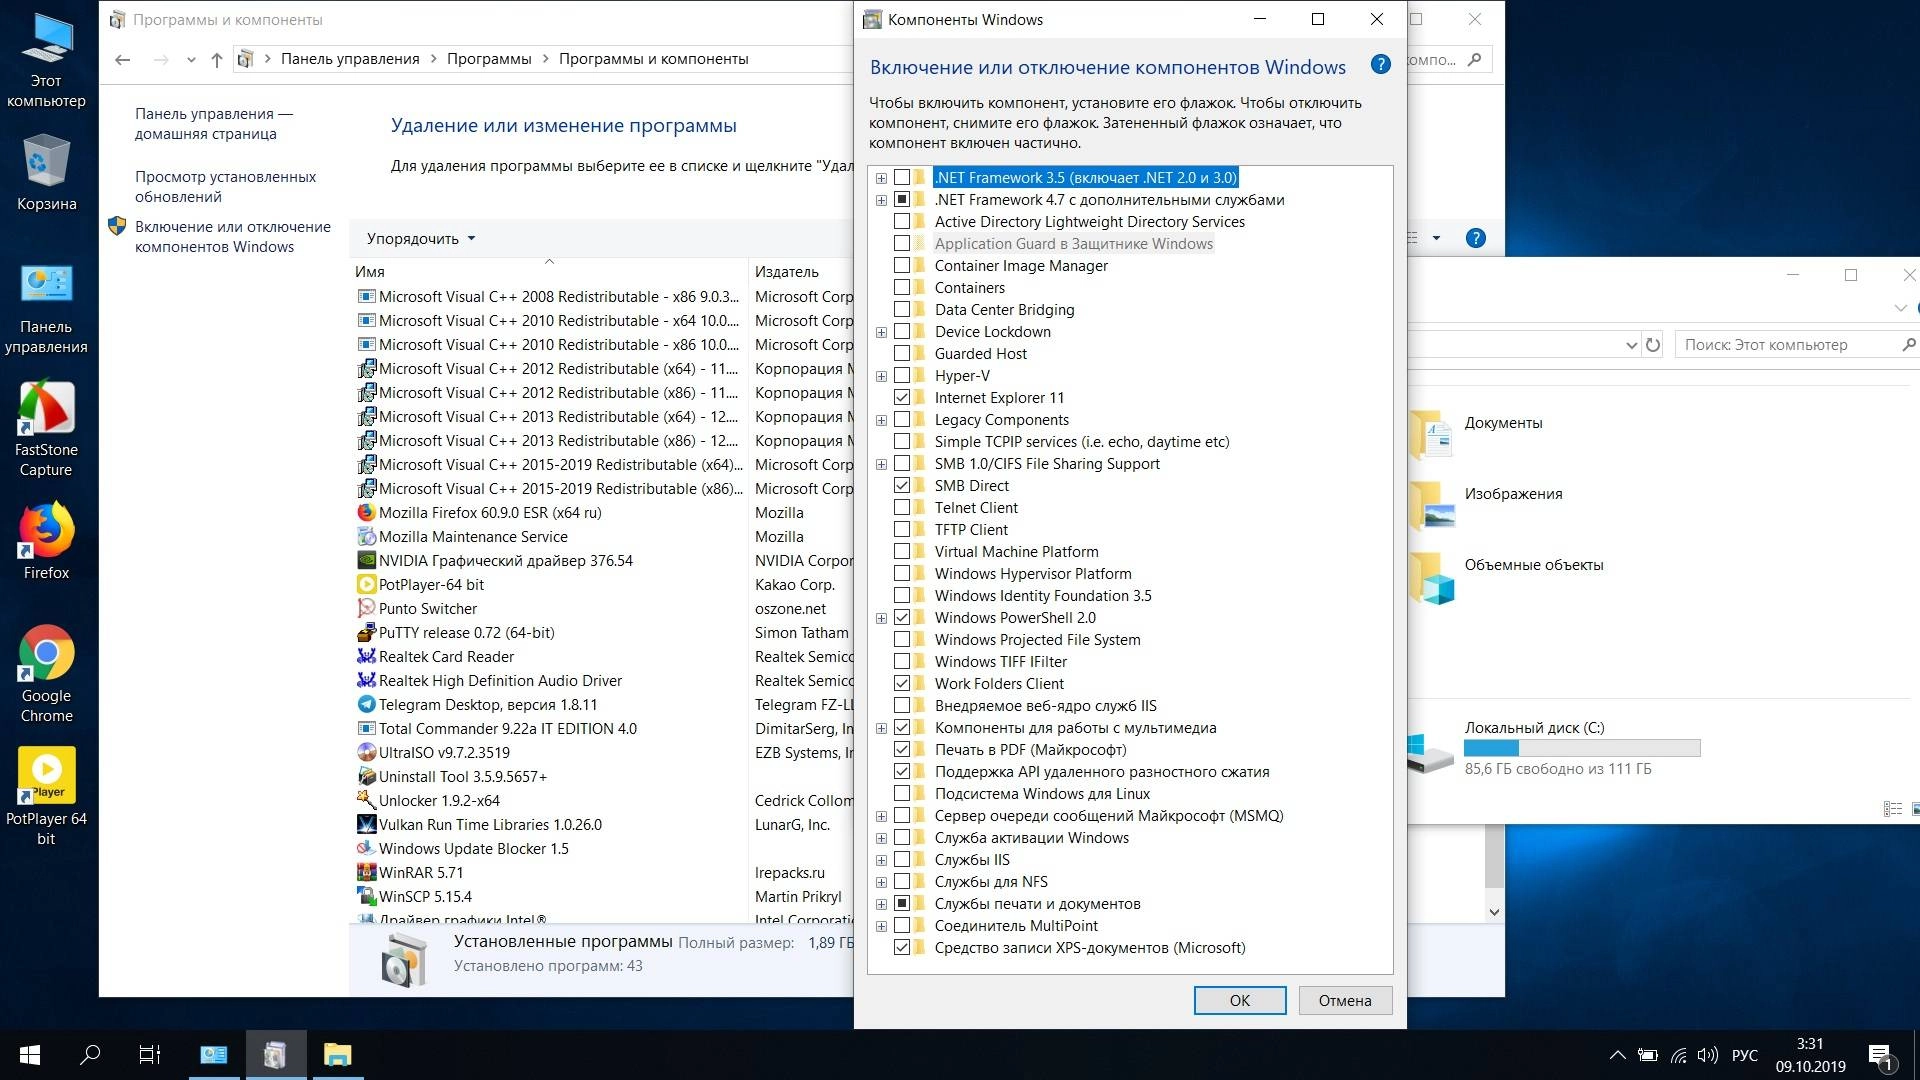Expand Windows PowerShell 2.0 node
Image resolution: width=1920 pixels, height=1080 pixels.
click(x=881, y=618)
